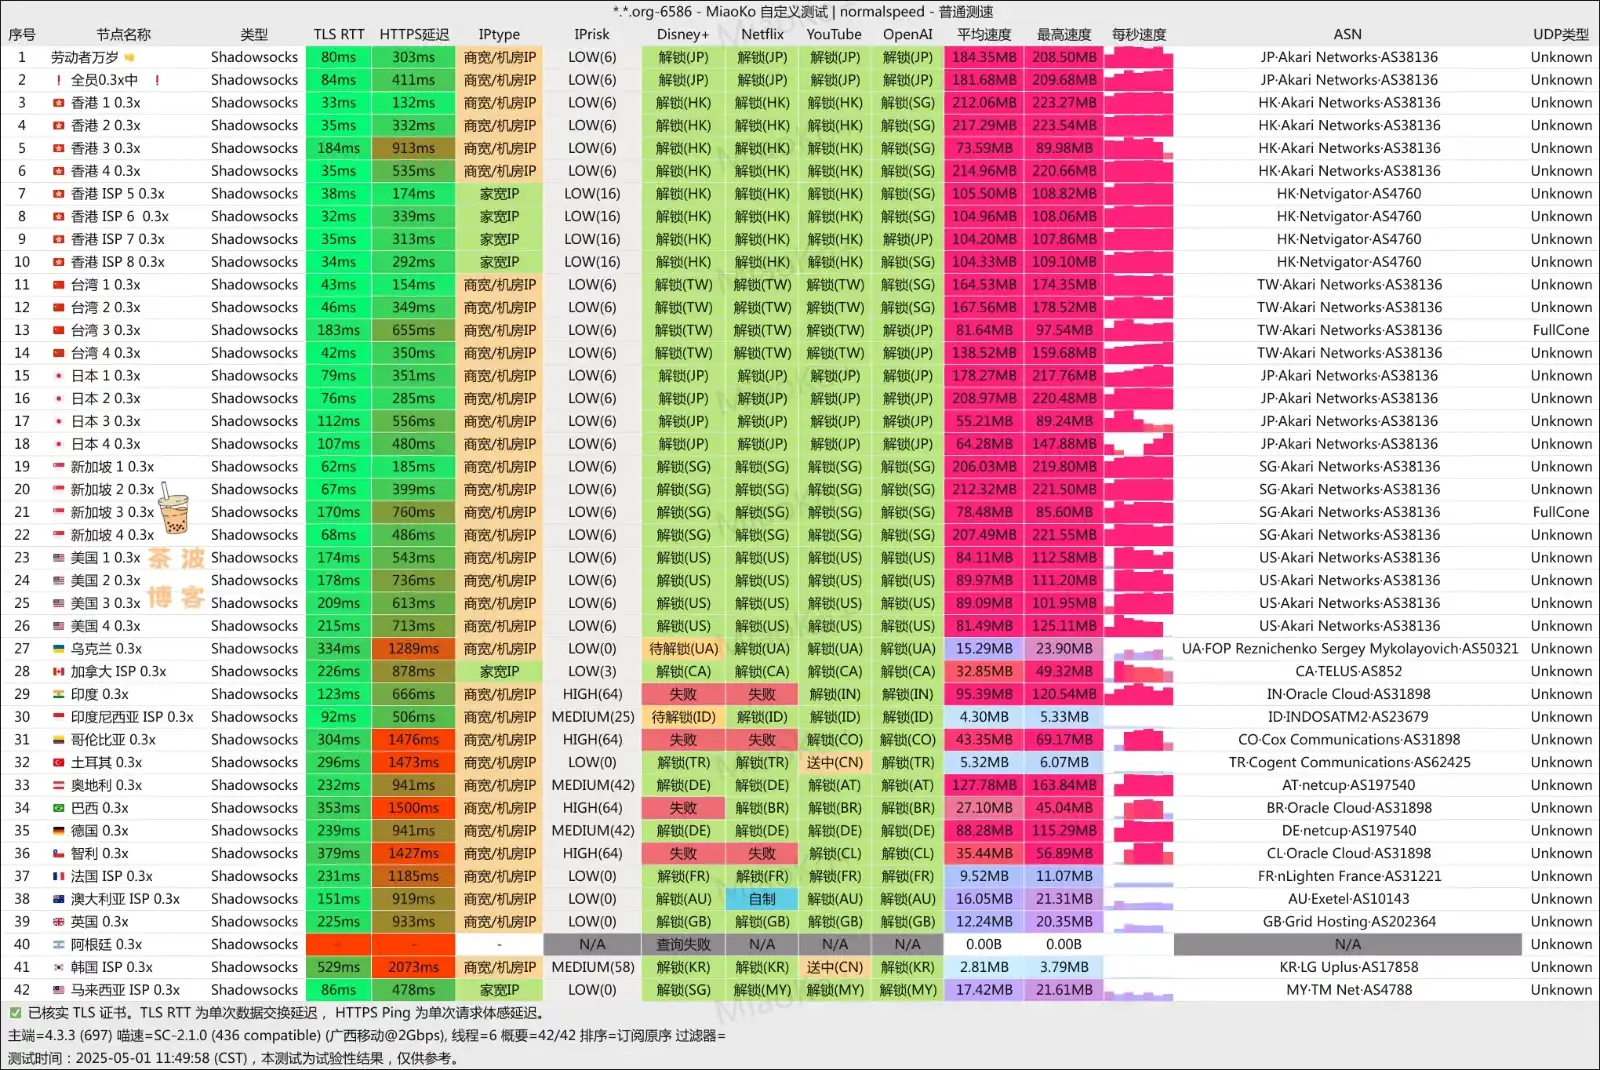Click the South Korea flag for 韩国 ISP
Image resolution: width=1600 pixels, height=1070 pixels.
tap(59, 968)
